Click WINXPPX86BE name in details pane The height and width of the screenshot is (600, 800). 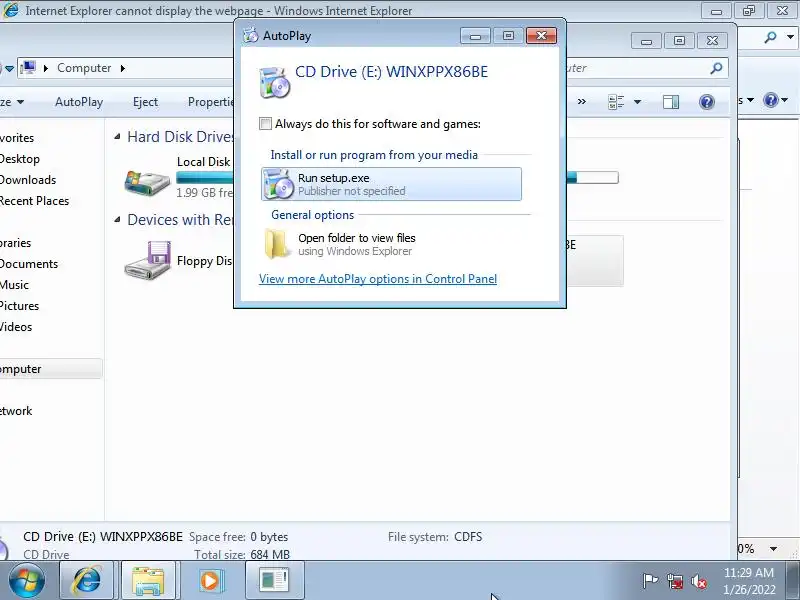click(141, 537)
